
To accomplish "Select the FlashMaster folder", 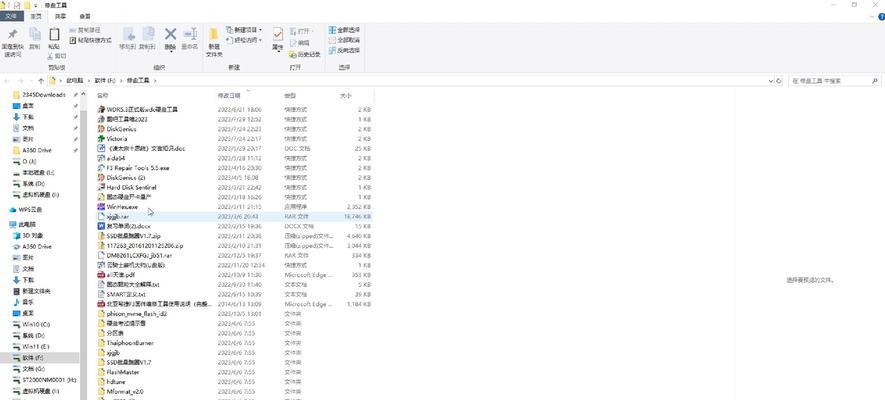I will point(234,372).
